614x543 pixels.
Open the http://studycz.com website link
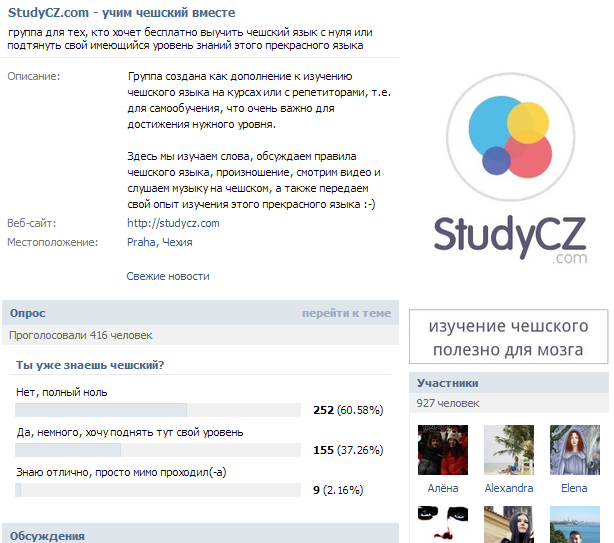tap(173, 223)
